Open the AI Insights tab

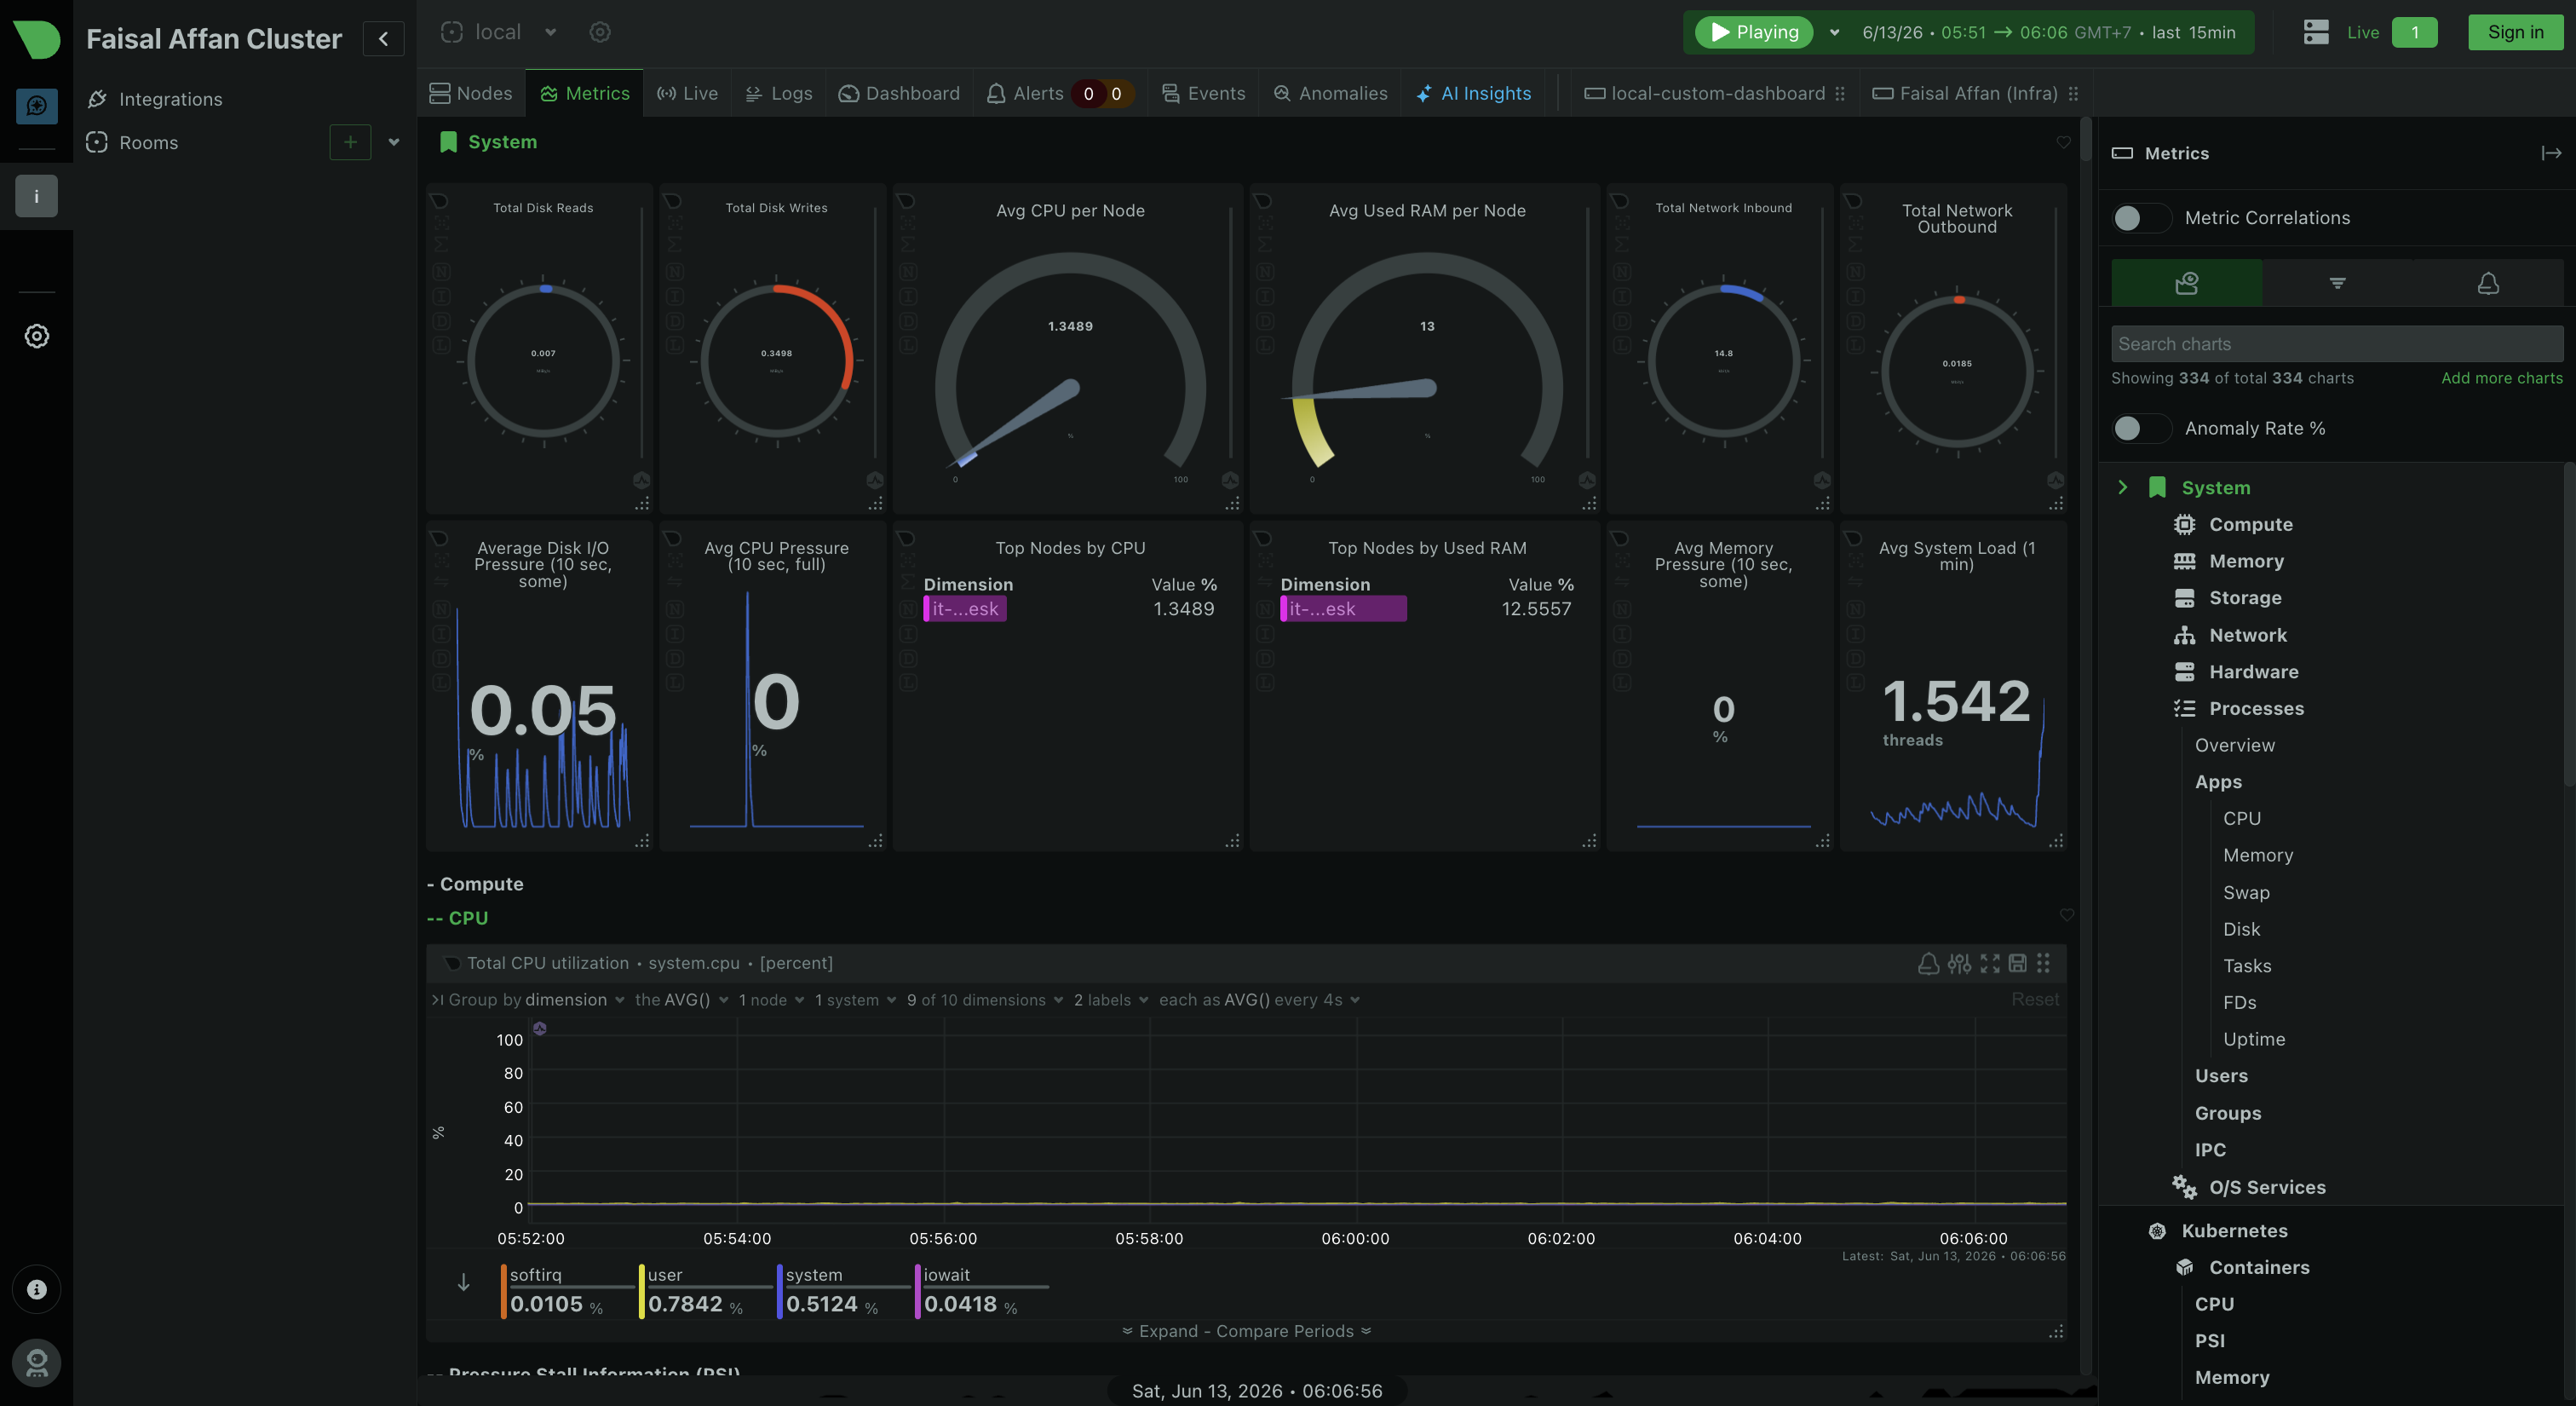(x=1473, y=93)
